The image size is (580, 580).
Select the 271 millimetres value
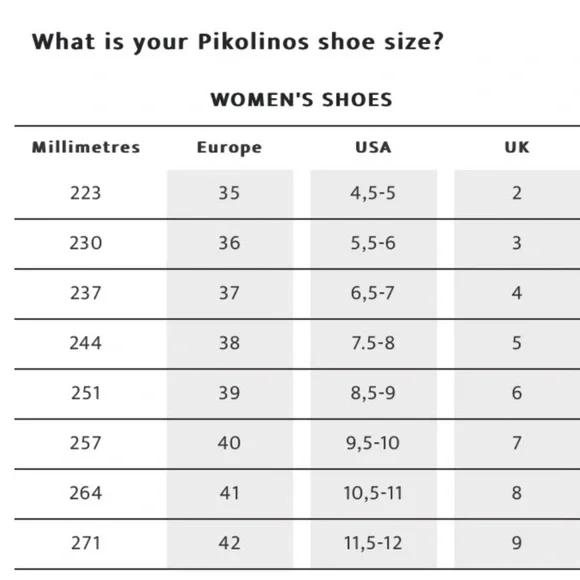pyautogui.click(x=85, y=543)
